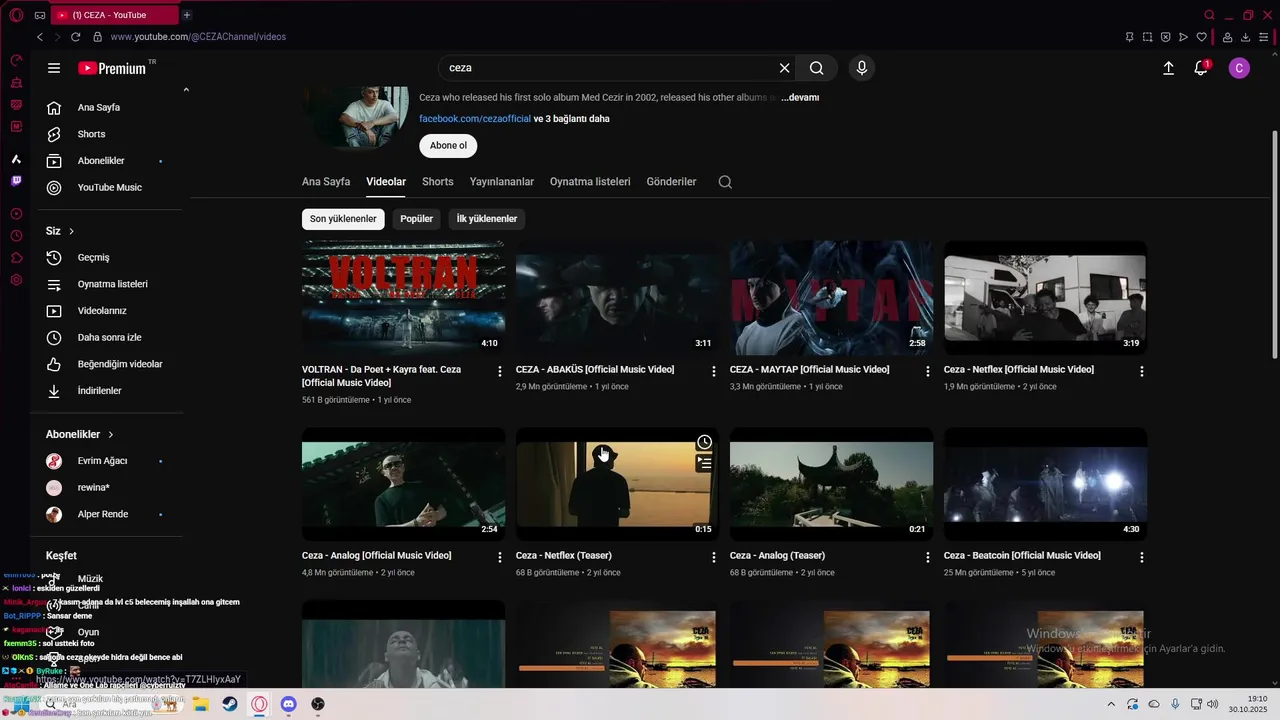Open more options for Beatcoin video
The image size is (1280, 720).
click(x=1142, y=557)
